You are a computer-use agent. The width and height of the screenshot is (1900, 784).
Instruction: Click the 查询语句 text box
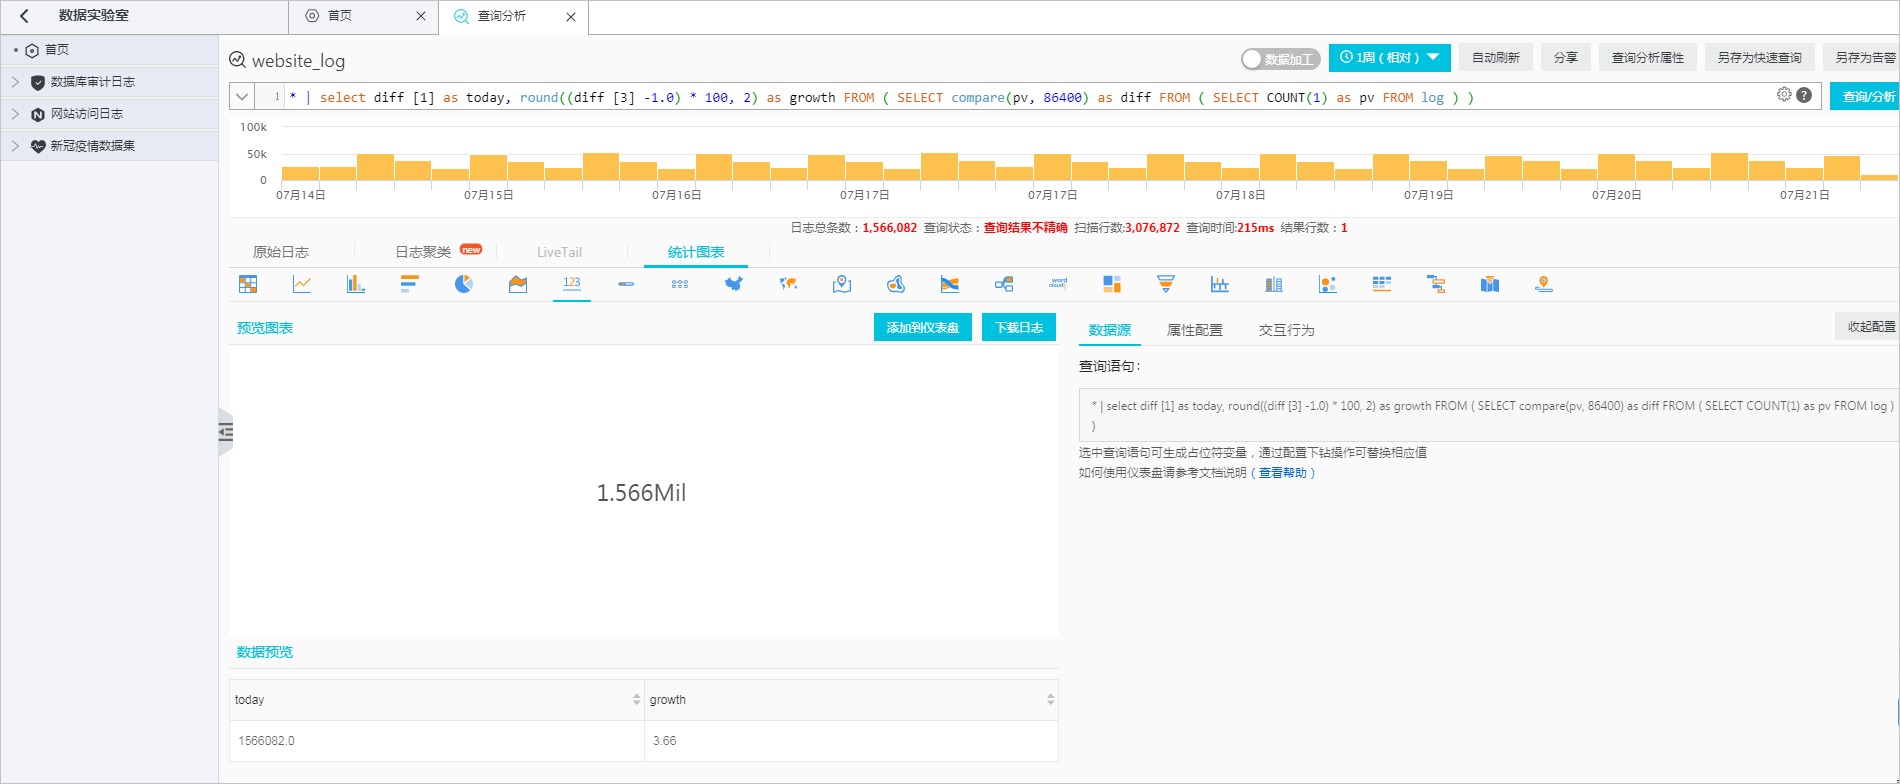[x=1488, y=415]
